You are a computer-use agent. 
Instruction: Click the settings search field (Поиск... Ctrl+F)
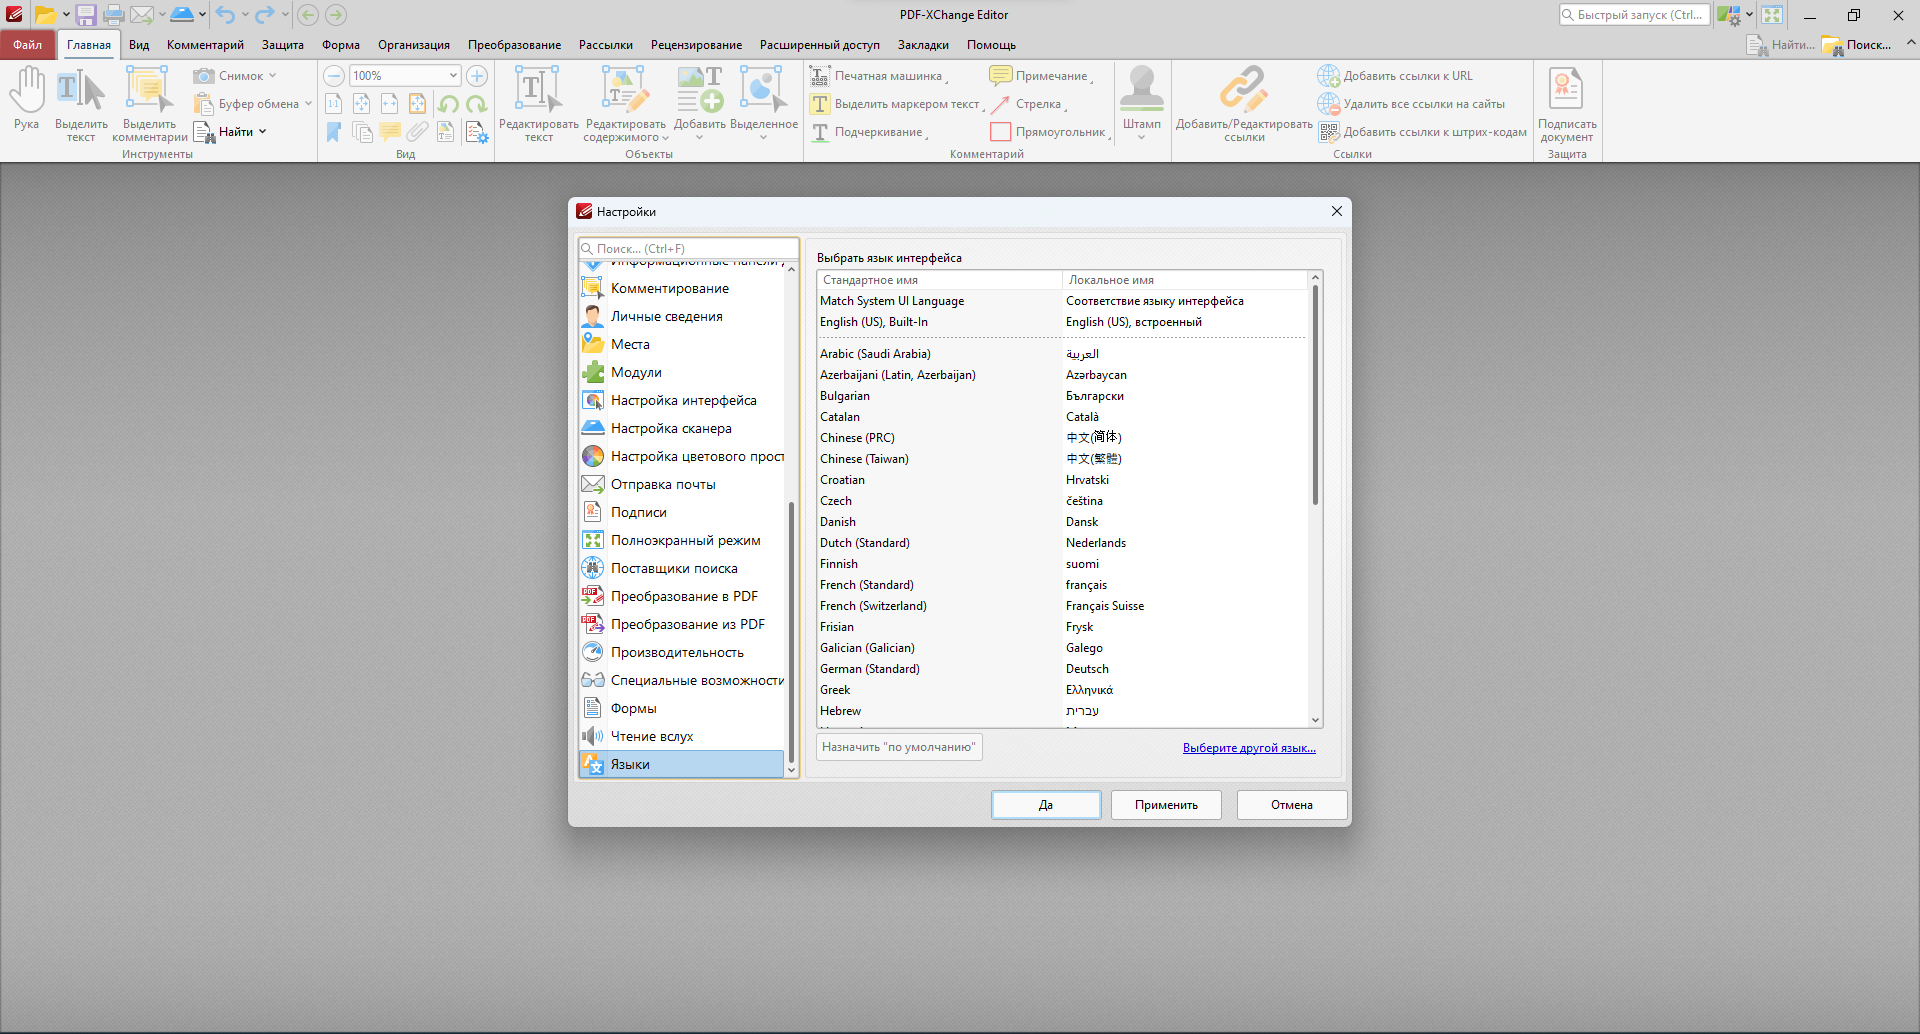pyautogui.click(x=689, y=249)
